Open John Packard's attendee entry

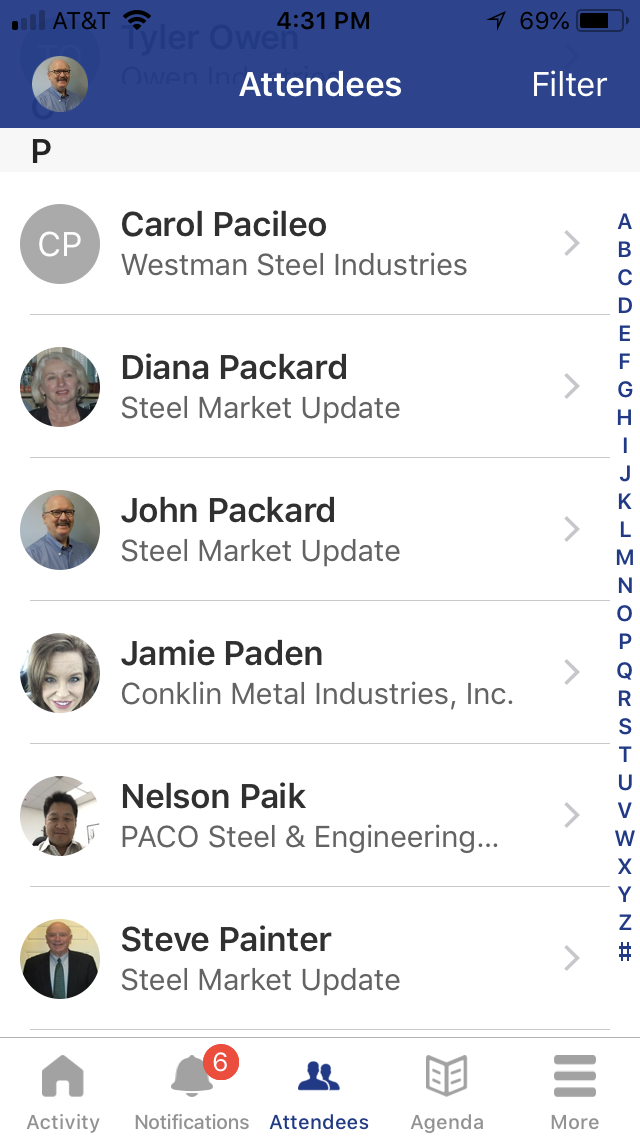point(300,530)
